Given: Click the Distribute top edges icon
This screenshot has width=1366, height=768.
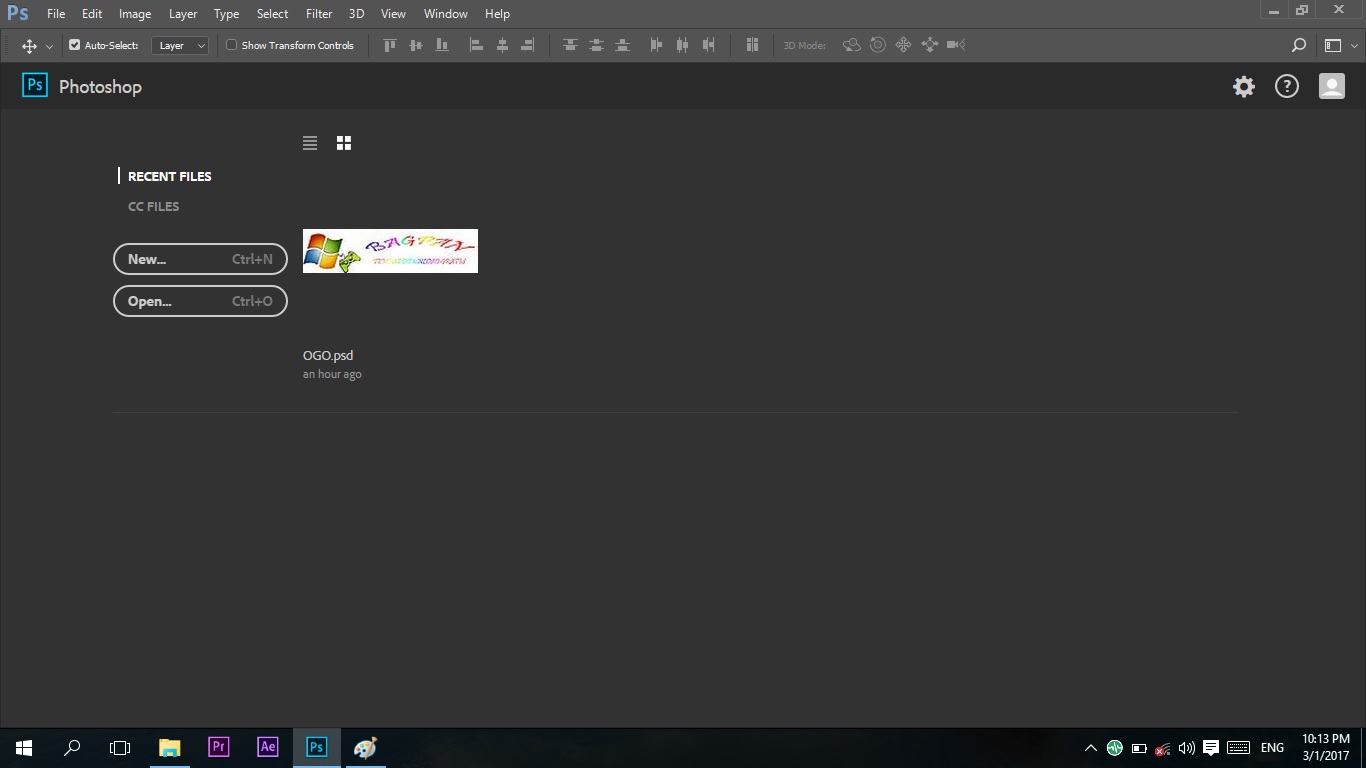Looking at the screenshot, I should pos(570,45).
